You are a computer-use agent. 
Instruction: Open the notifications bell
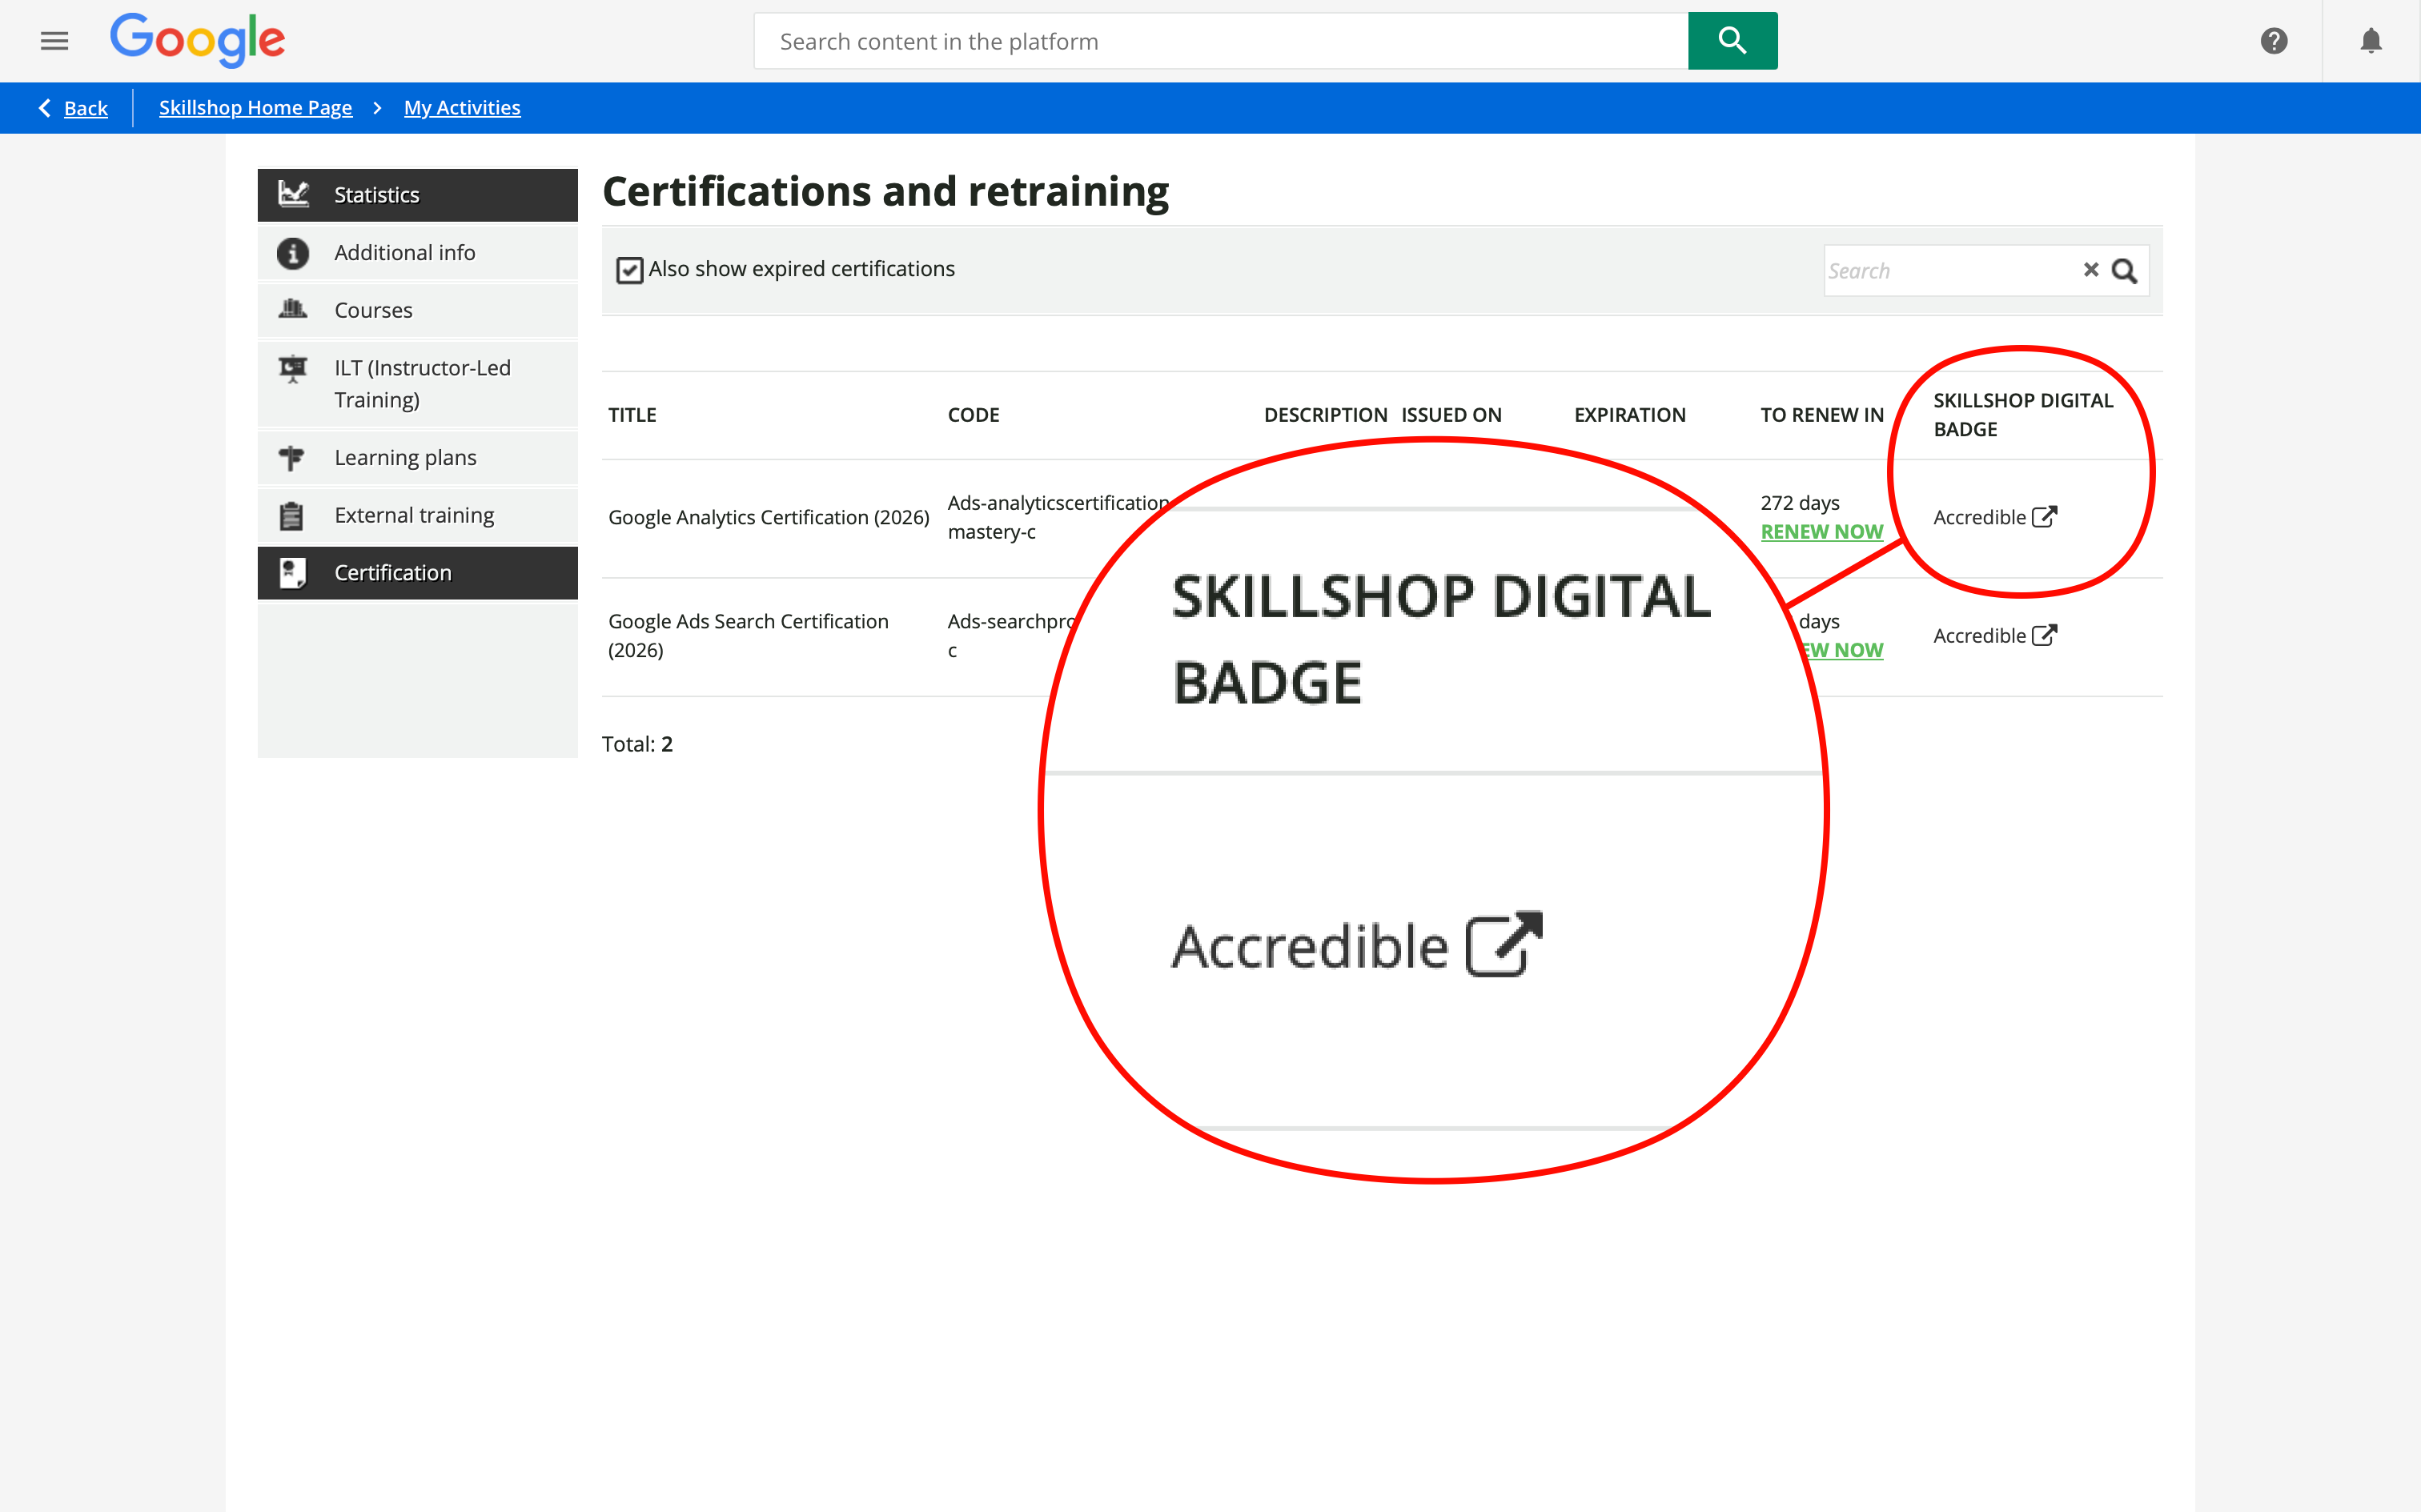click(x=2371, y=41)
